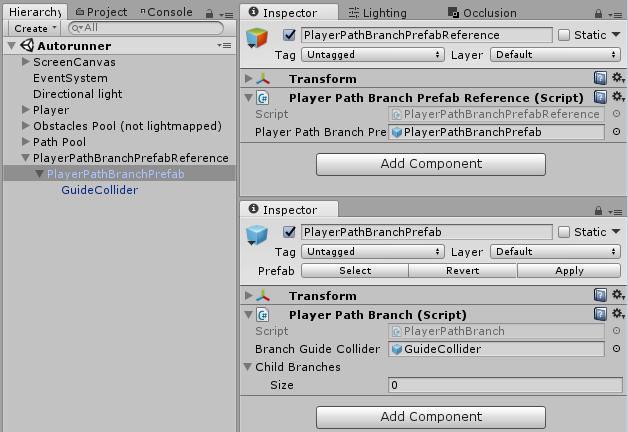The image size is (628, 432).
Task: Switch to the Project tab
Action: (x=101, y=12)
